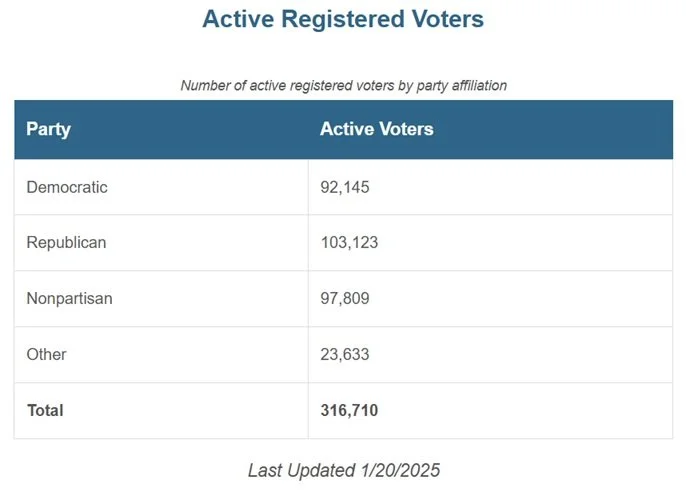Click the Other count 23,633
Image resolution: width=686 pixels, height=504 pixels.
pos(345,354)
